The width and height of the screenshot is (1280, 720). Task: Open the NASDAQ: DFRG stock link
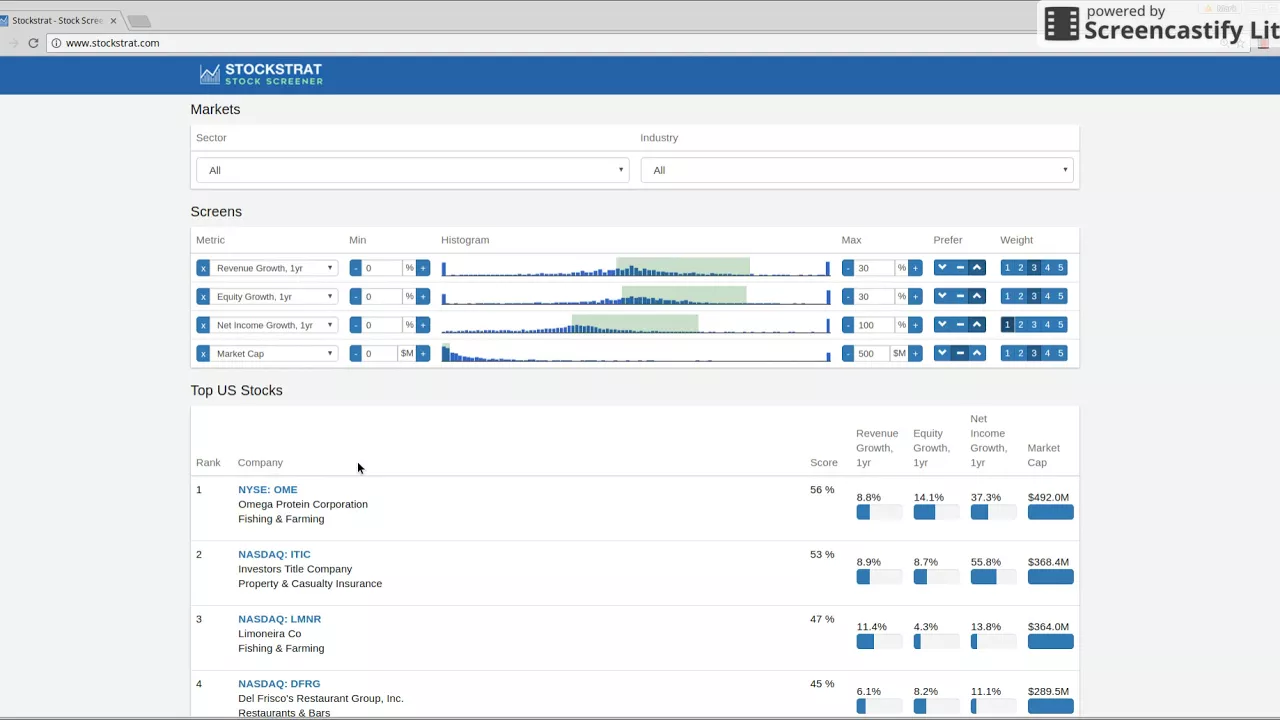tap(279, 684)
